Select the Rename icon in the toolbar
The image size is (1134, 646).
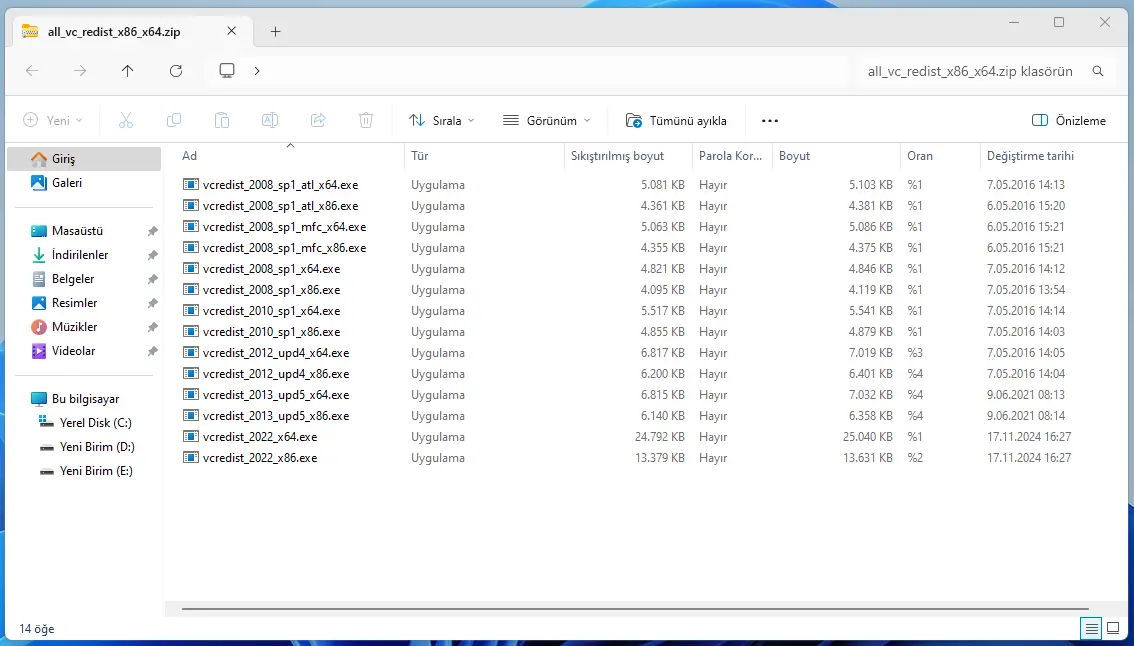coord(269,120)
